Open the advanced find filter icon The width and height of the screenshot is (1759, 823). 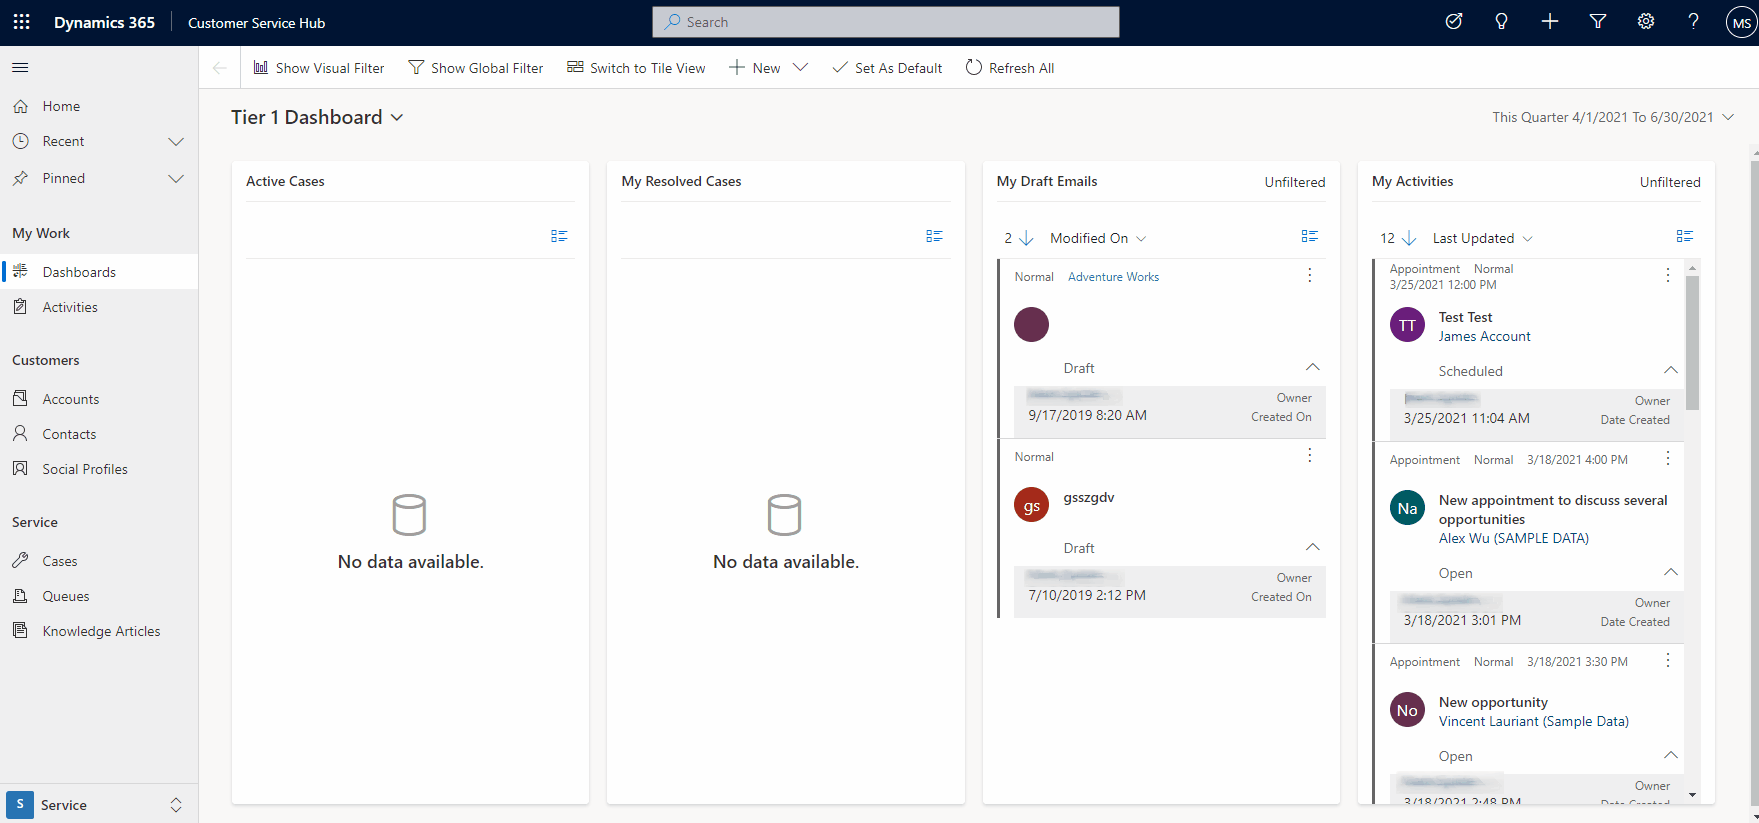[1597, 22]
